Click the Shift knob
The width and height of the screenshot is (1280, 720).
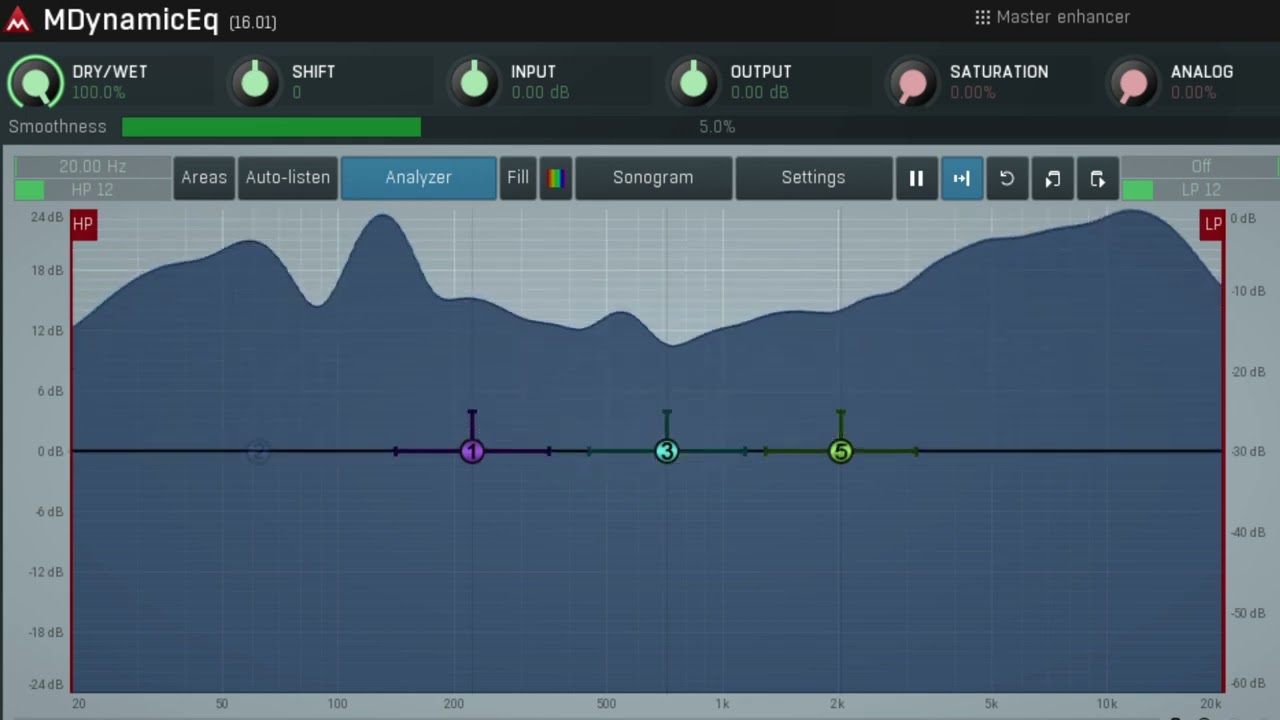[255, 82]
